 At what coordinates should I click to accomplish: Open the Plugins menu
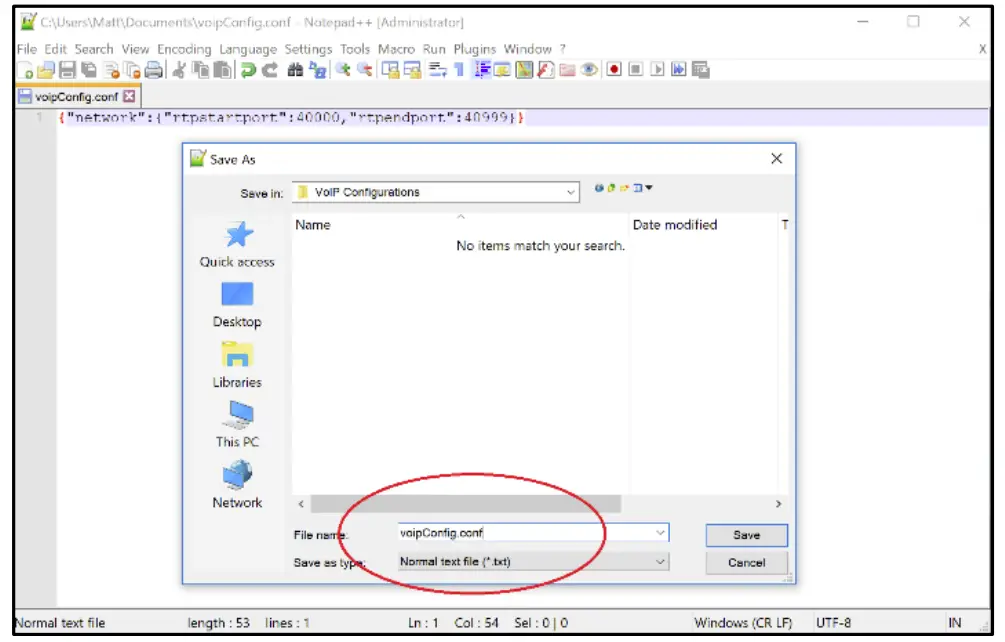[475, 49]
